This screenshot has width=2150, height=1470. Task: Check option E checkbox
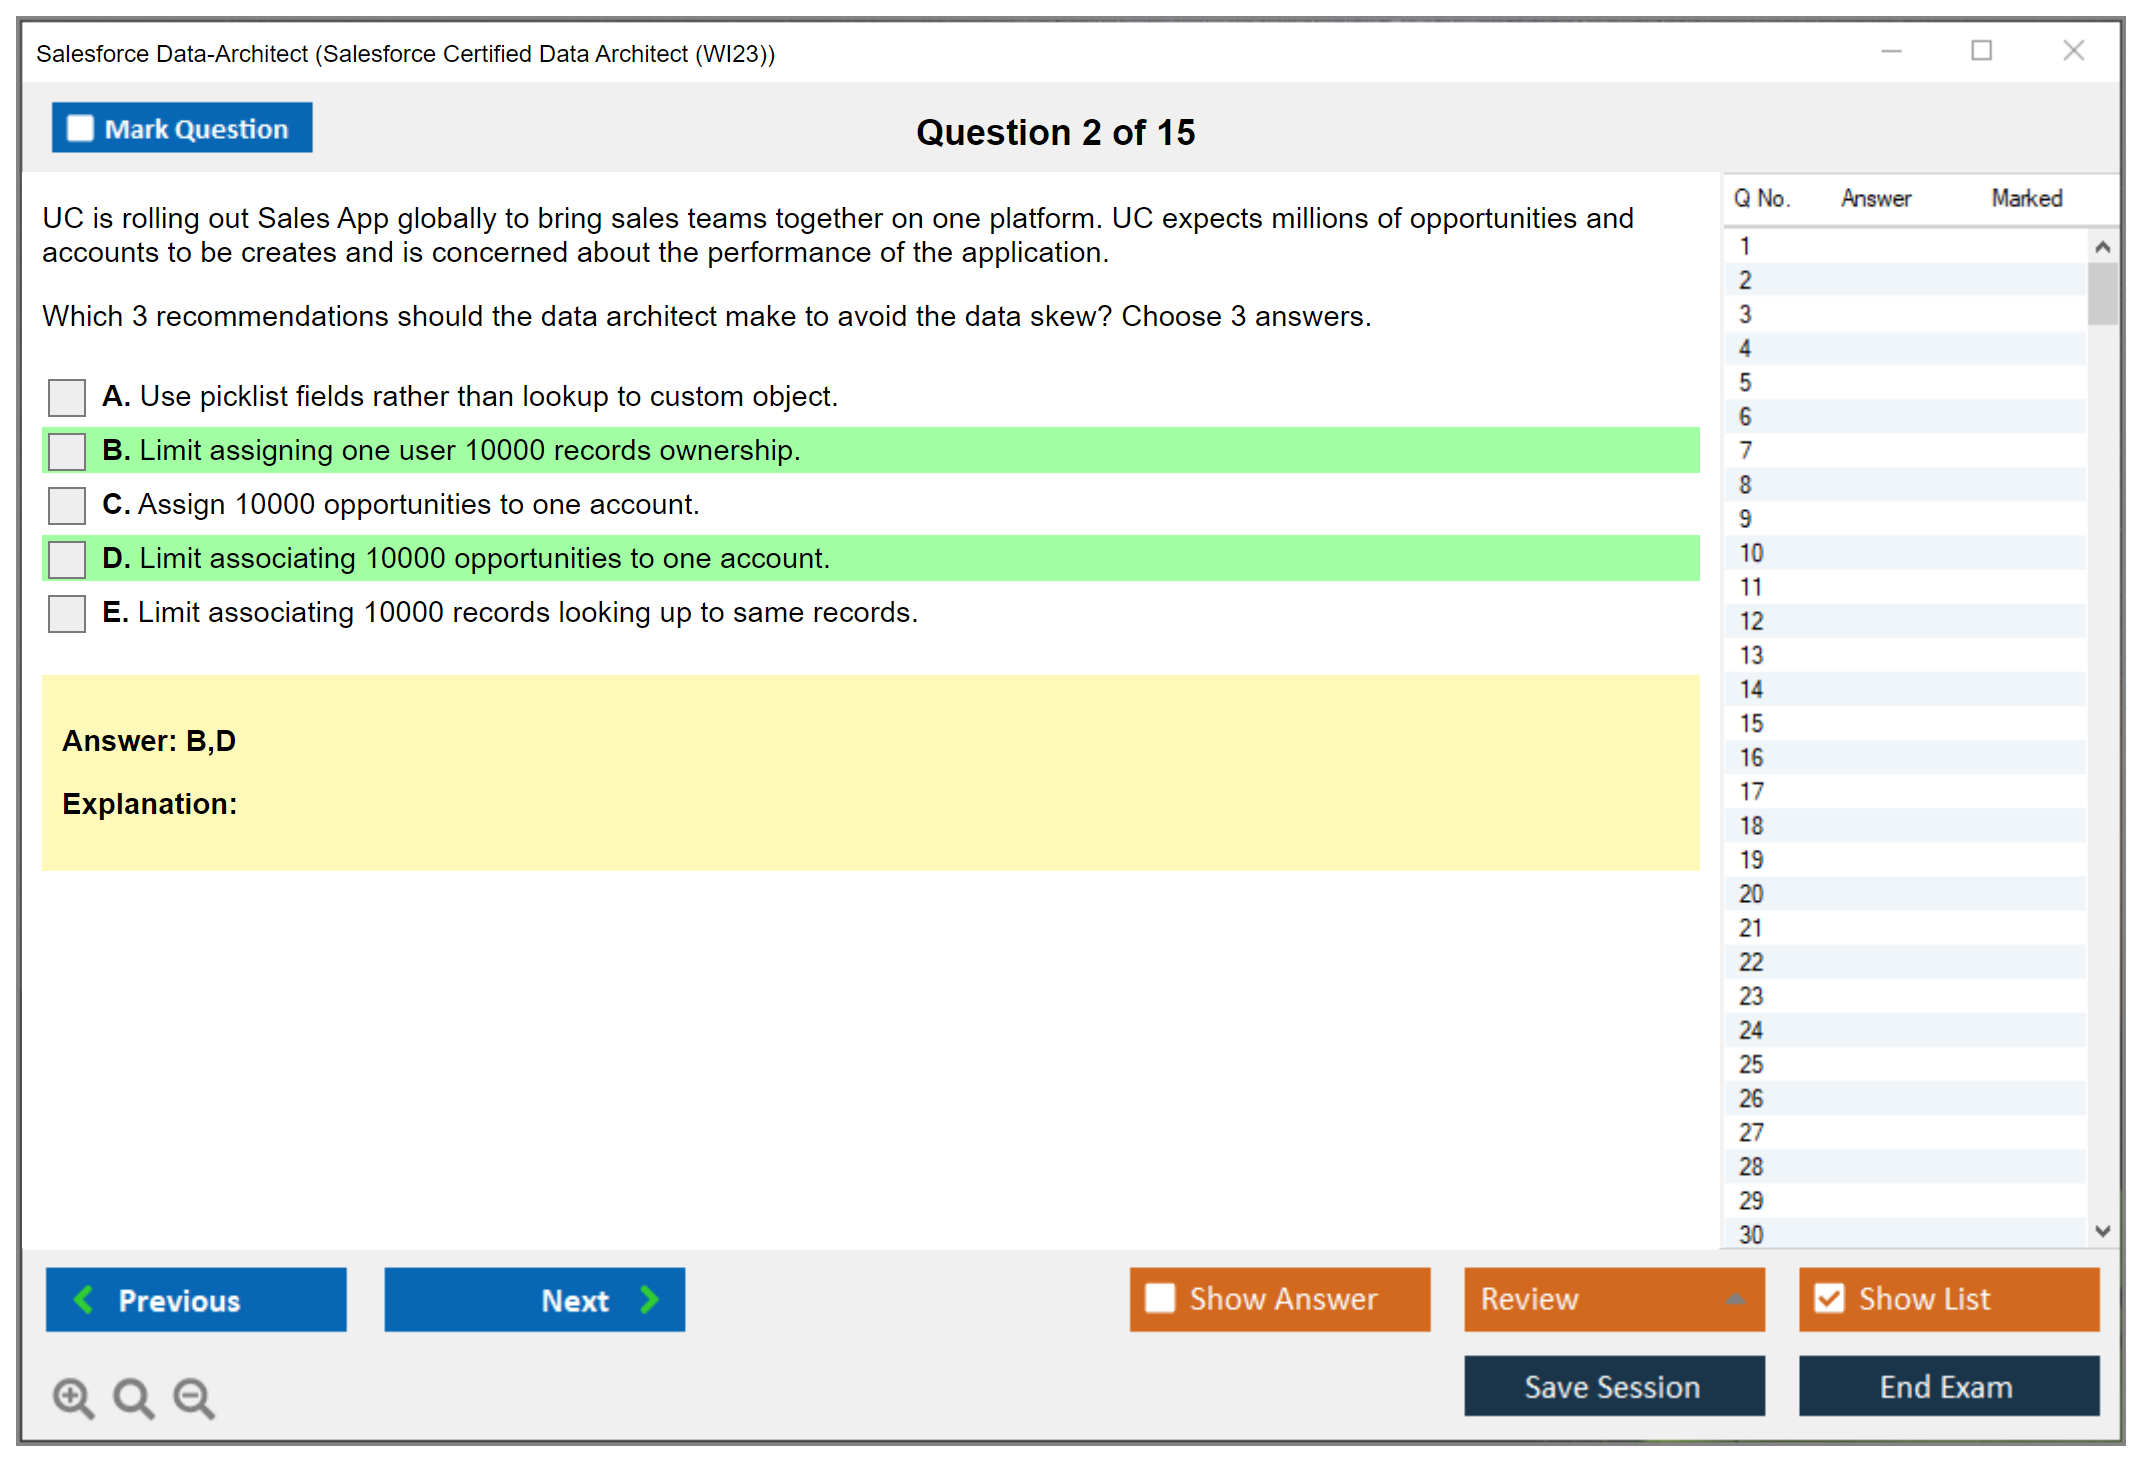(67, 613)
